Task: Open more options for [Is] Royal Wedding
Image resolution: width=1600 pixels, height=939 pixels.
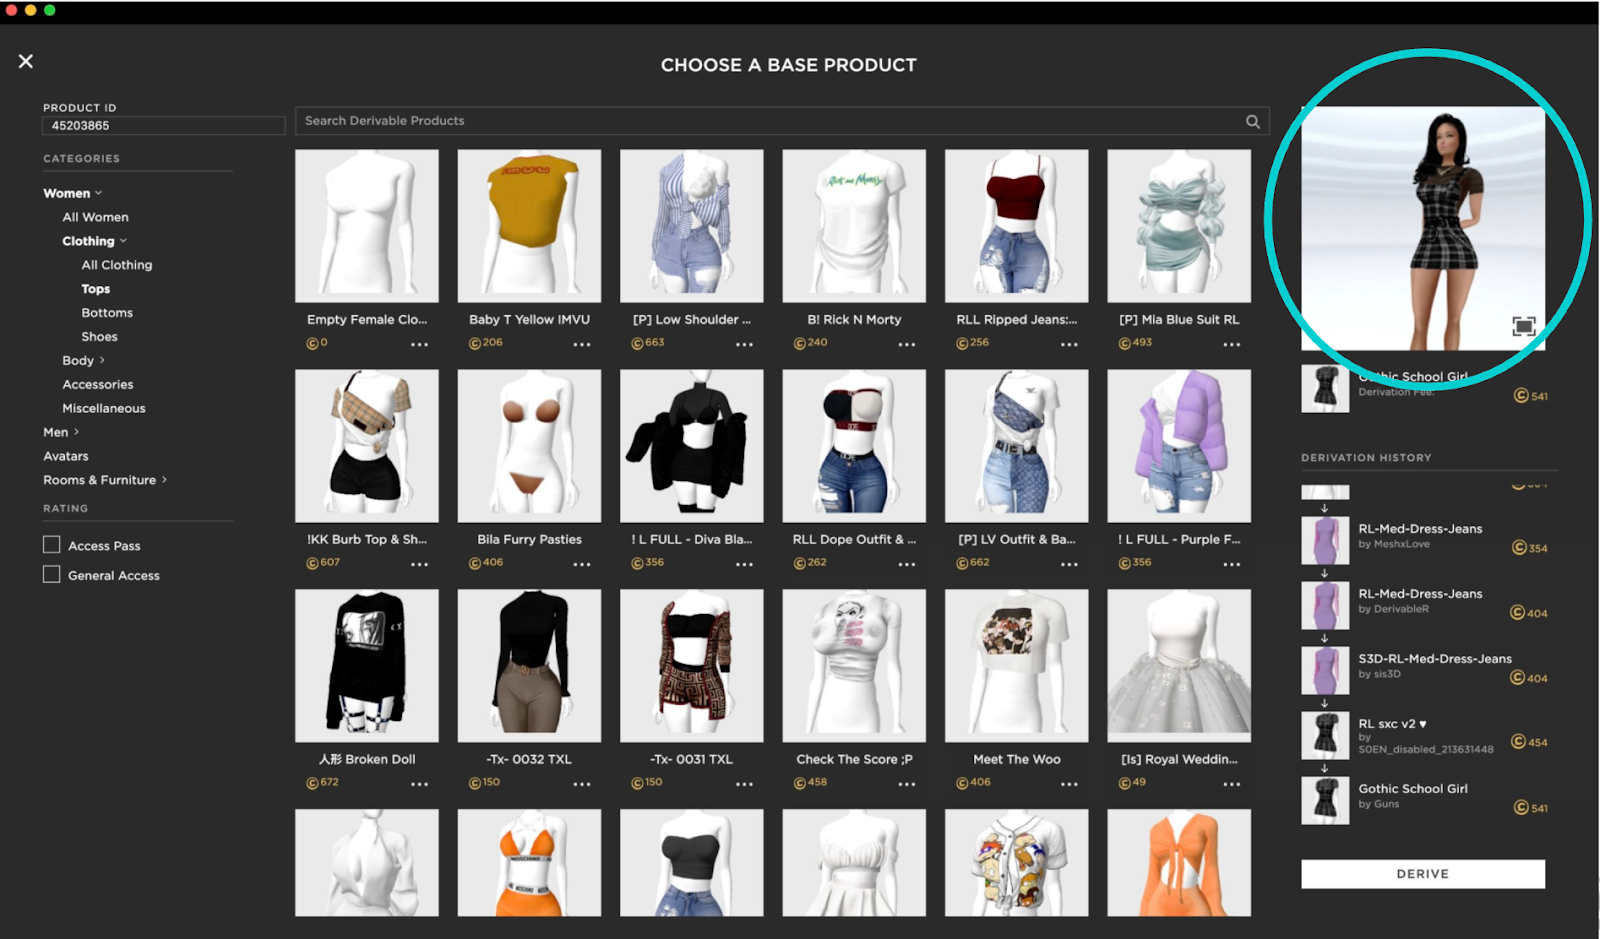Action: [1232, 783]
